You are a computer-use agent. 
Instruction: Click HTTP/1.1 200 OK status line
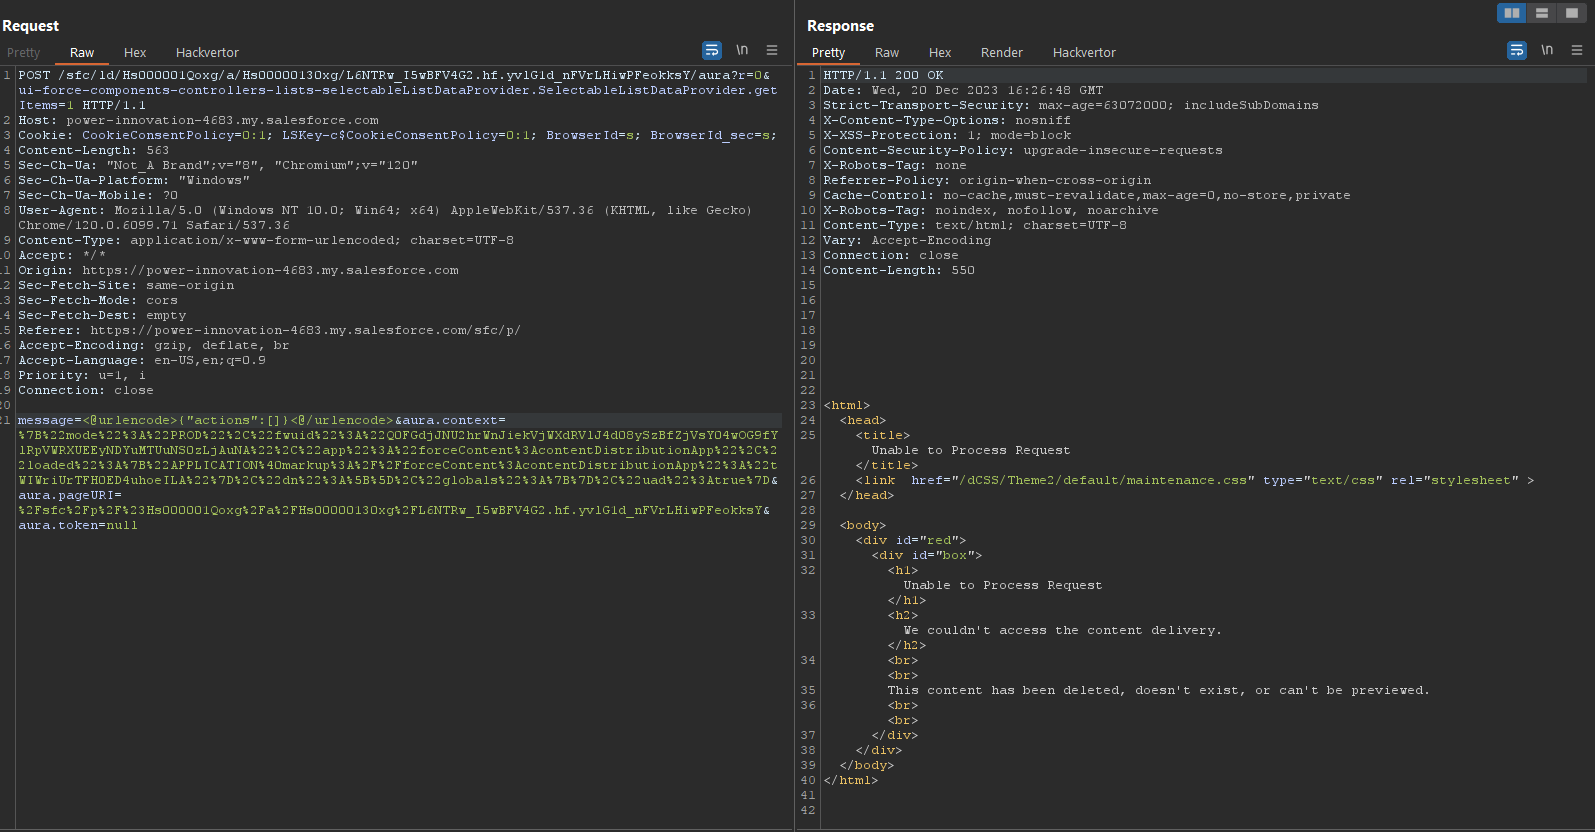[883, 75]
